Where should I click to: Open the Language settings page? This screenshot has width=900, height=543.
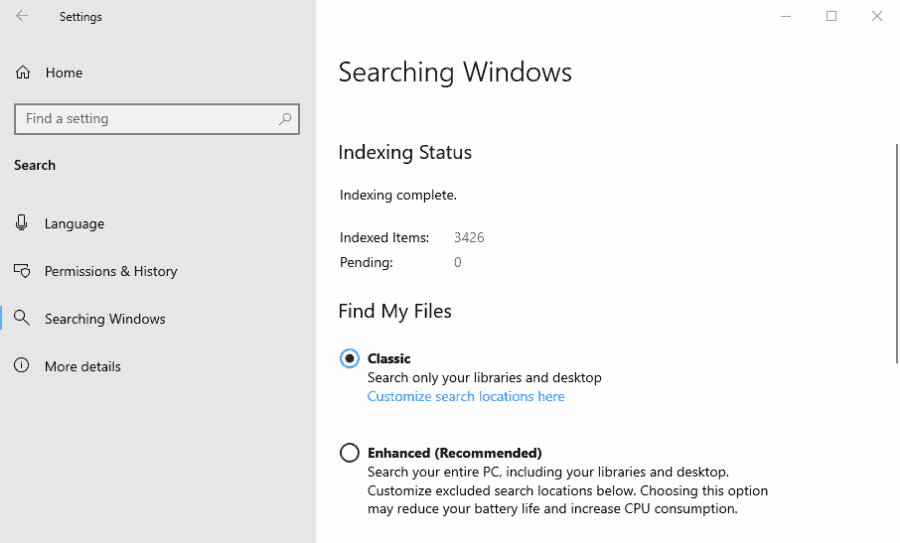(75, 223)
